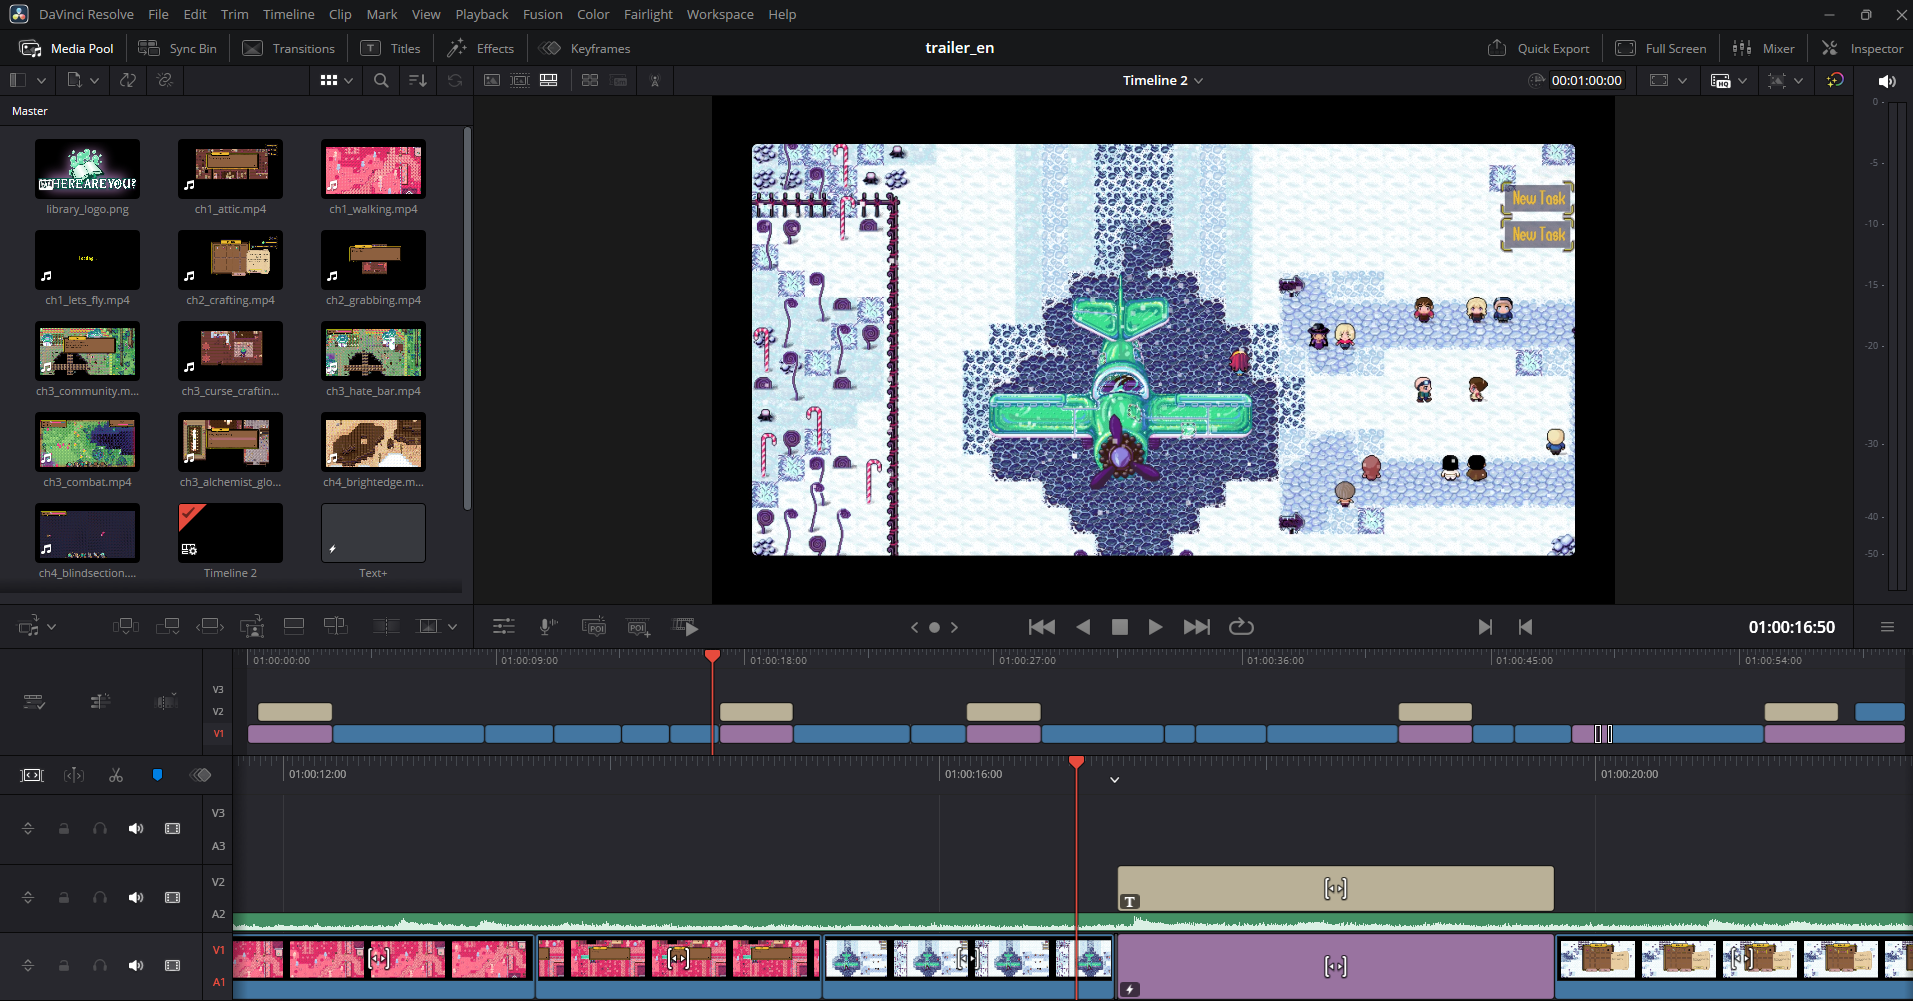This screenshot has height=1001, width=1913.
Task: Switch viewer to Source Clip mode icon
Action: (492, 80)
